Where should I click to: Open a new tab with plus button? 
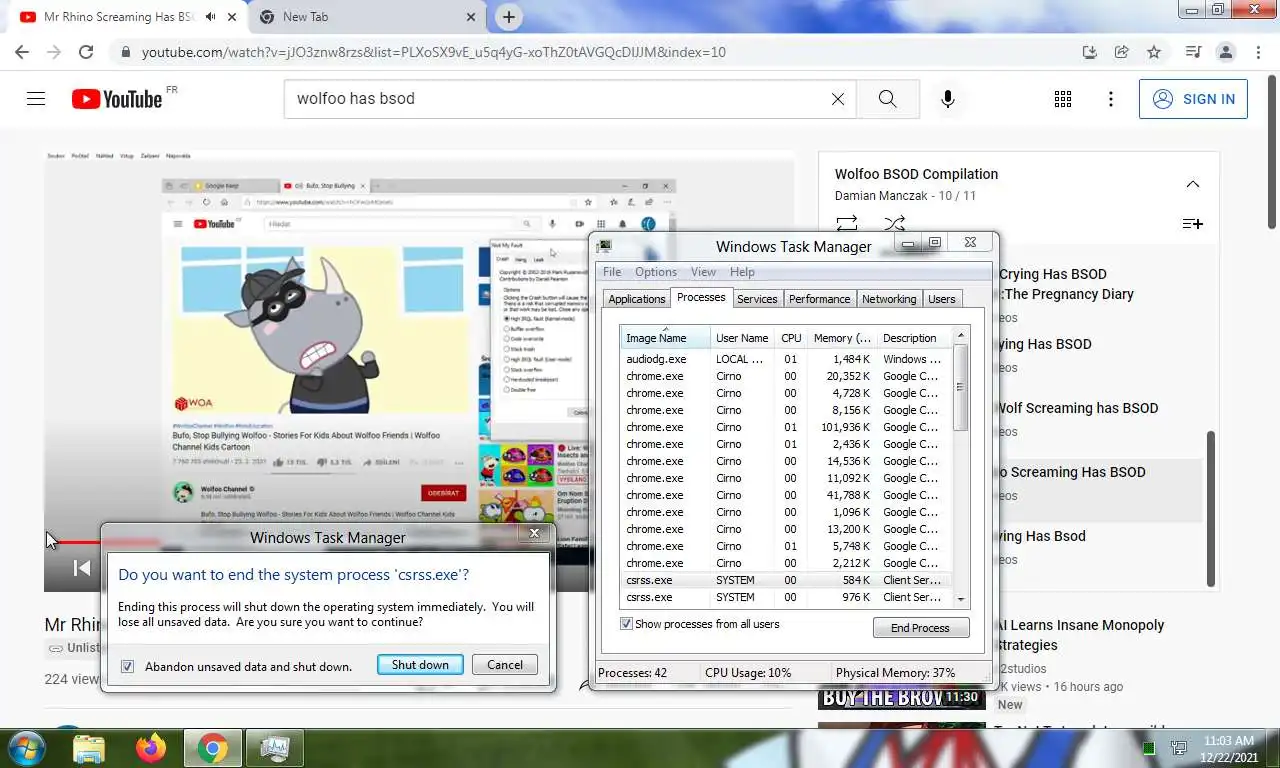[509, 17]
